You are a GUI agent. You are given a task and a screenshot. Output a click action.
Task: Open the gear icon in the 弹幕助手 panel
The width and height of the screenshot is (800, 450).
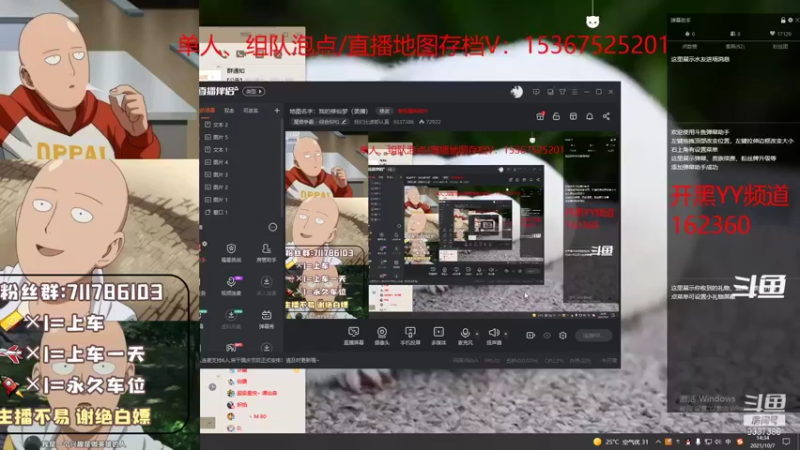tap(790, 20)
